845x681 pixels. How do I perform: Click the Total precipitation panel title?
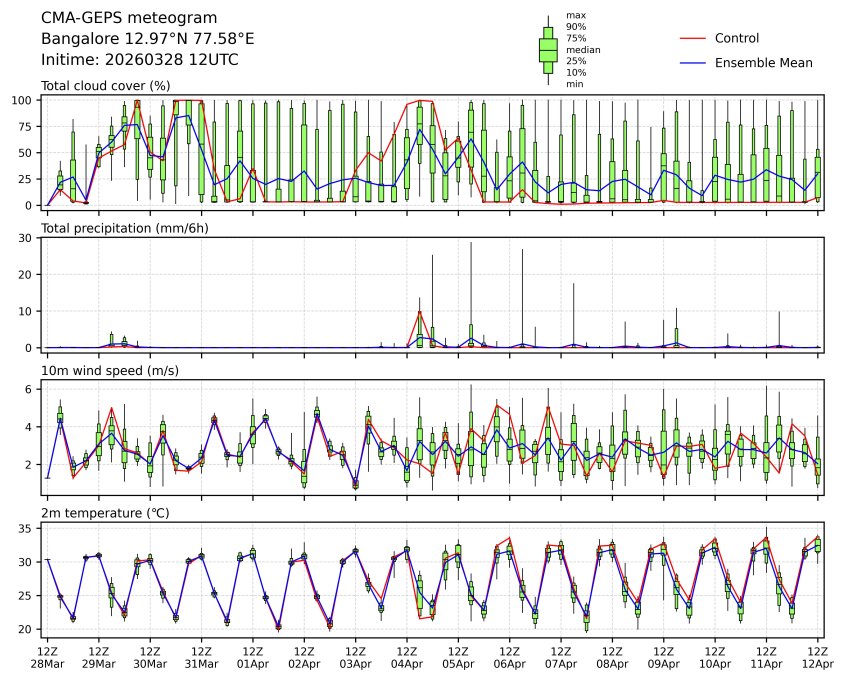[124, 228]
